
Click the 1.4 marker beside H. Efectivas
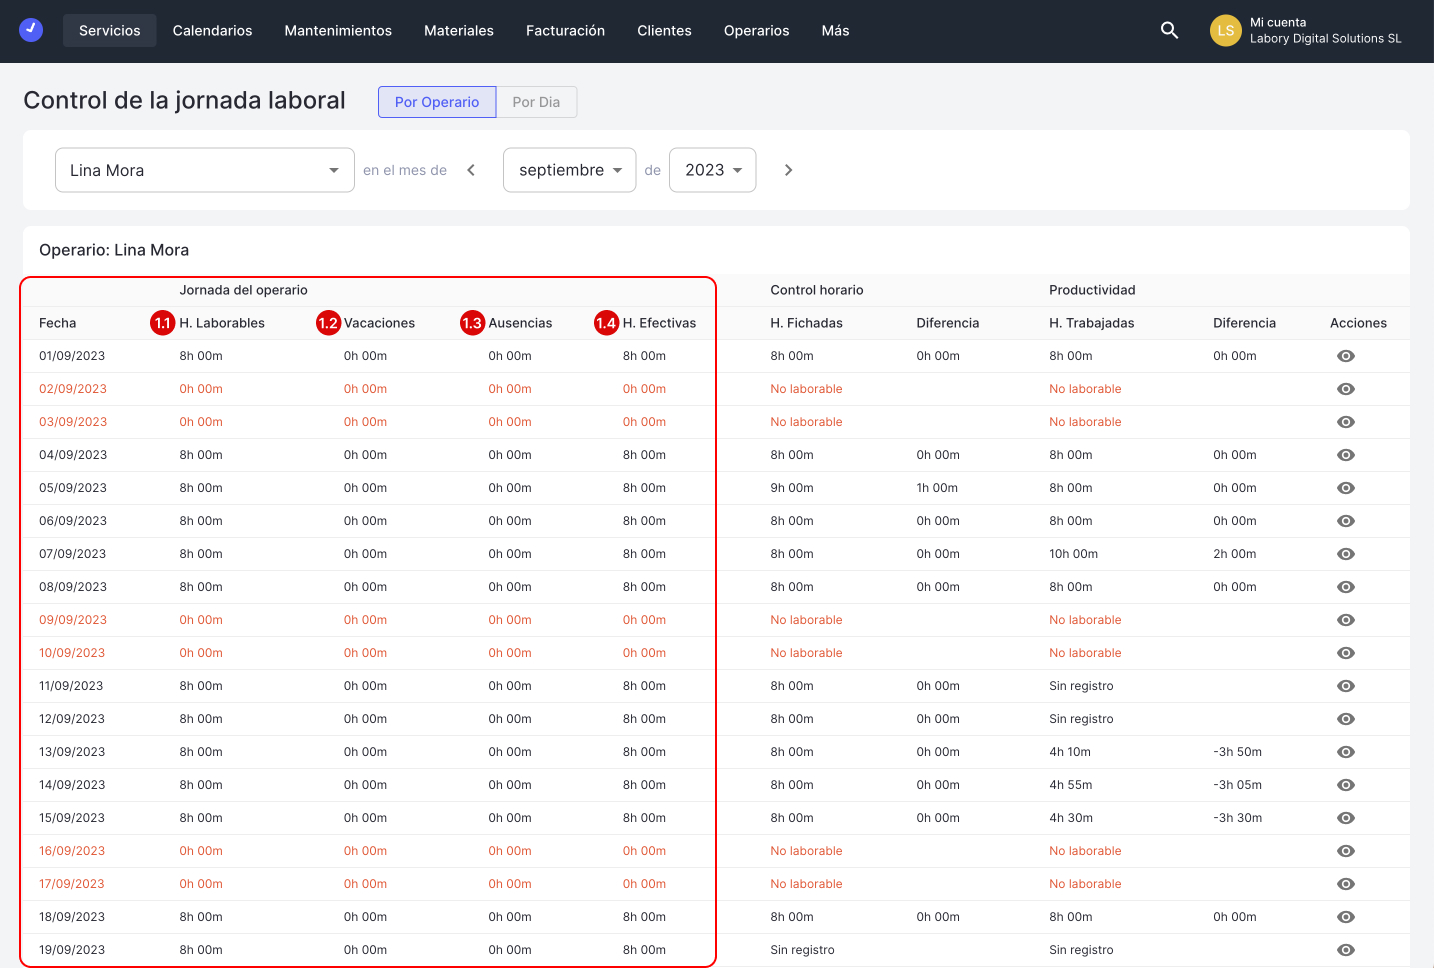606,323
